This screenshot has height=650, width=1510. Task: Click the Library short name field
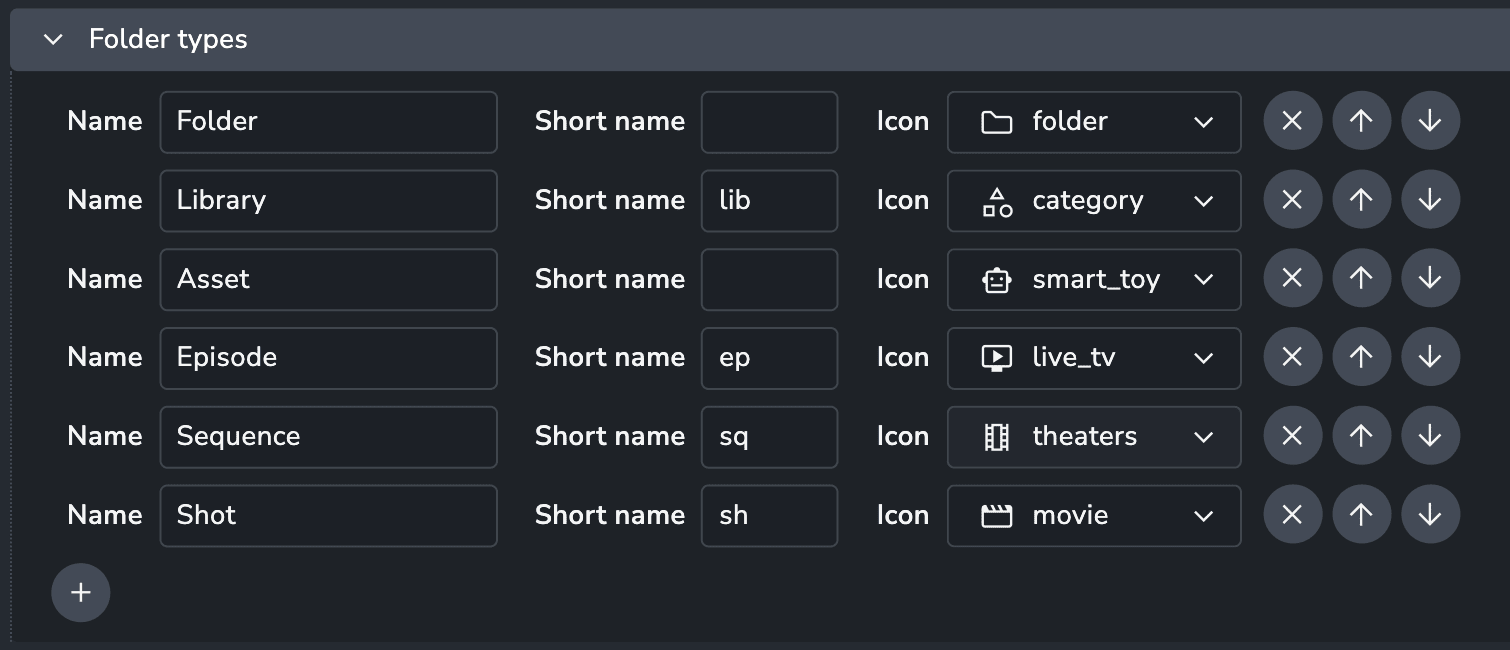point(769,200)
